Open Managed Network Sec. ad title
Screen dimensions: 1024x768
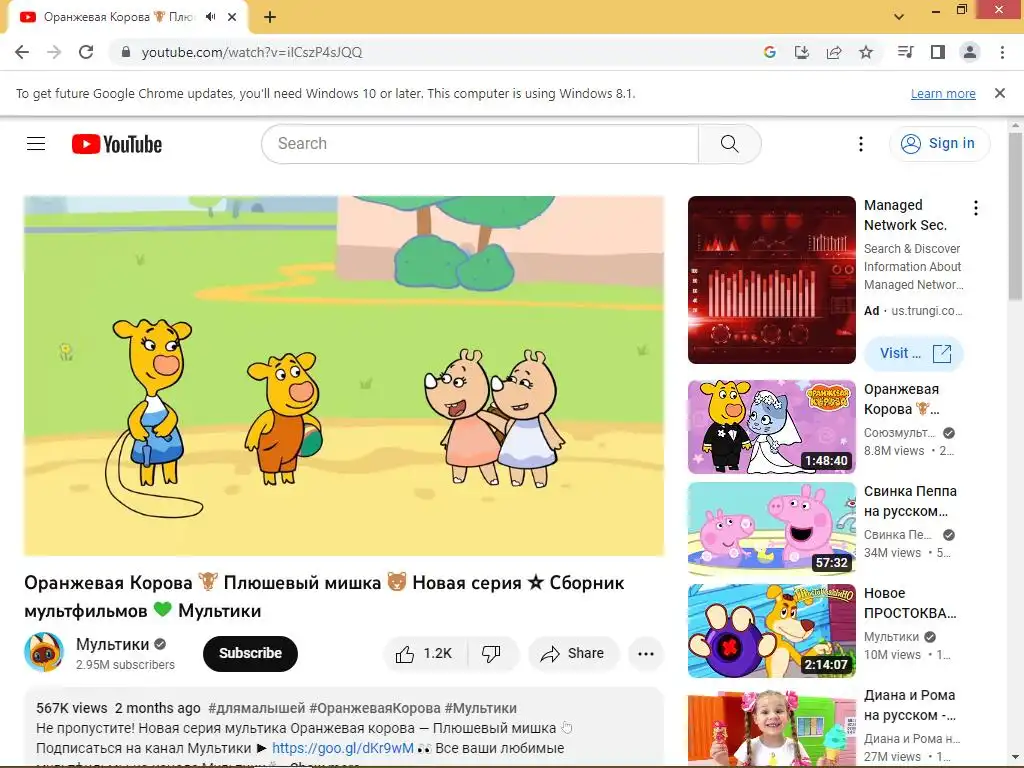[x=905, y=215]
